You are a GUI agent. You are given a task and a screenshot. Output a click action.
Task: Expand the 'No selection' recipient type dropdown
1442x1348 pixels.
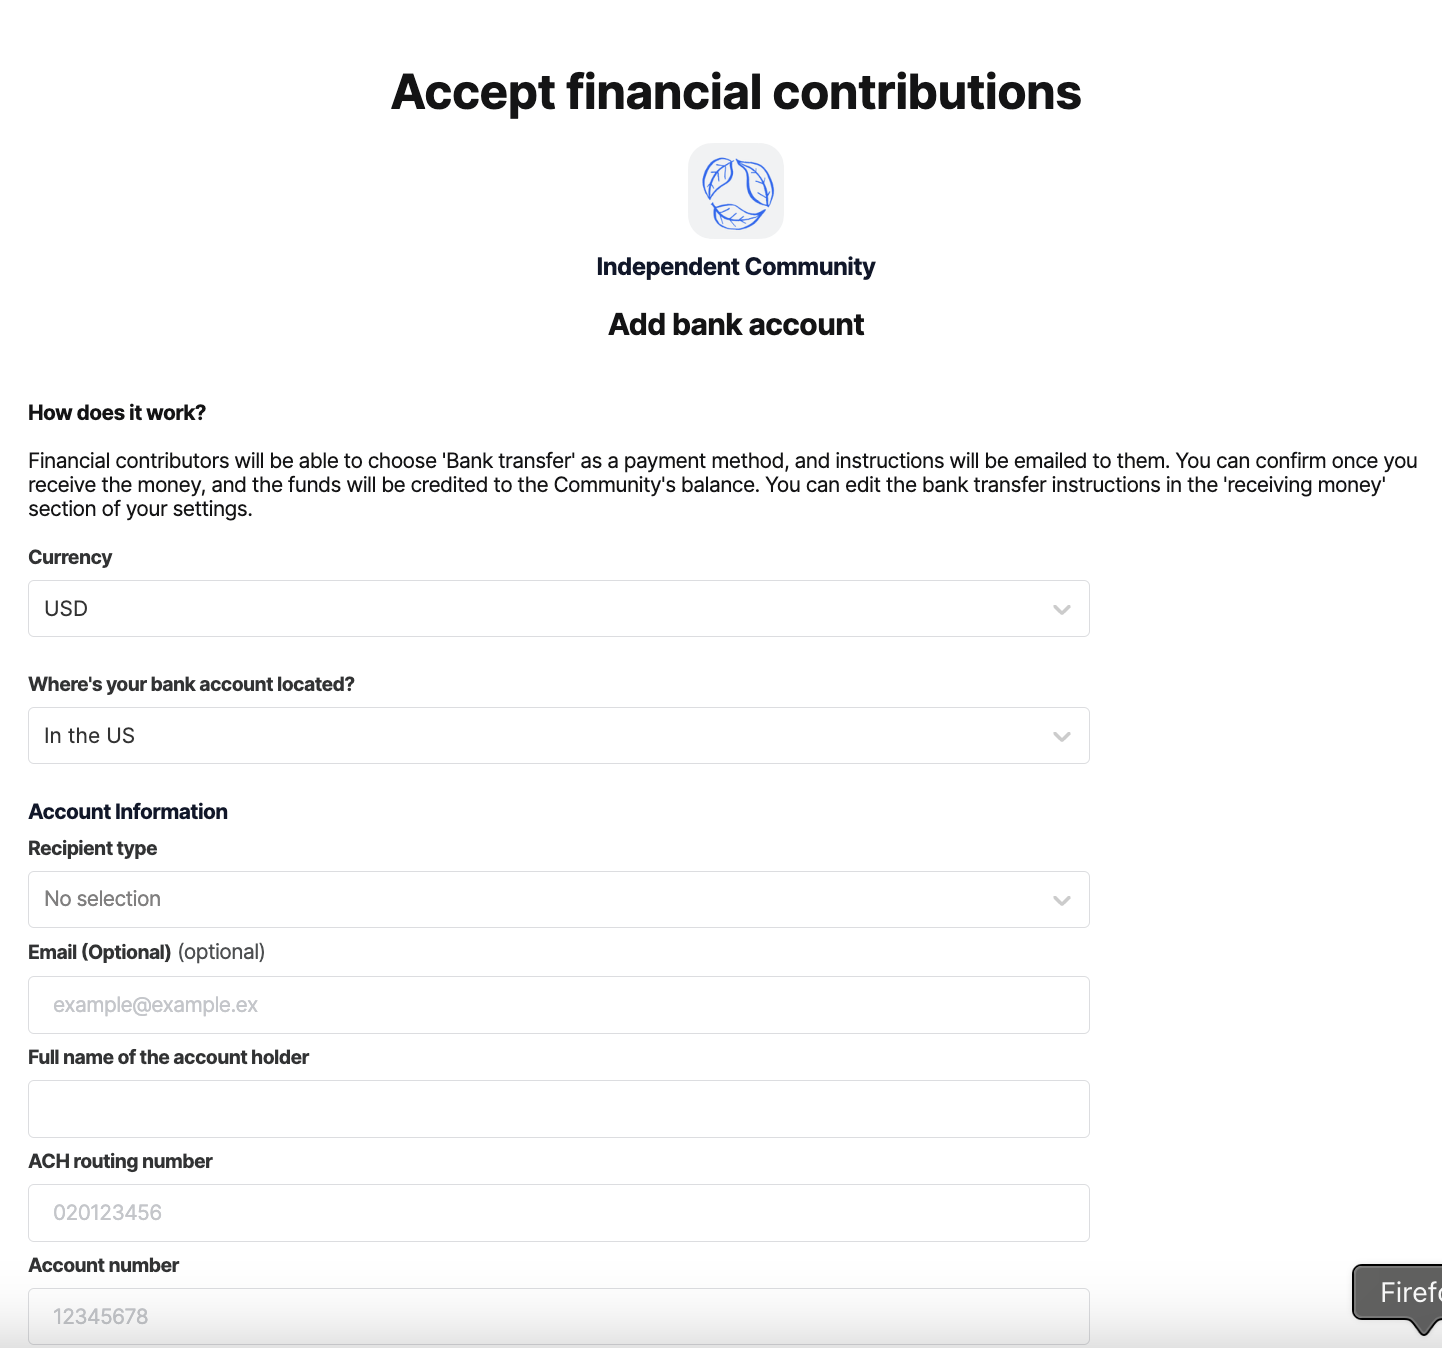pyautogui.click(x=540, y=900)
